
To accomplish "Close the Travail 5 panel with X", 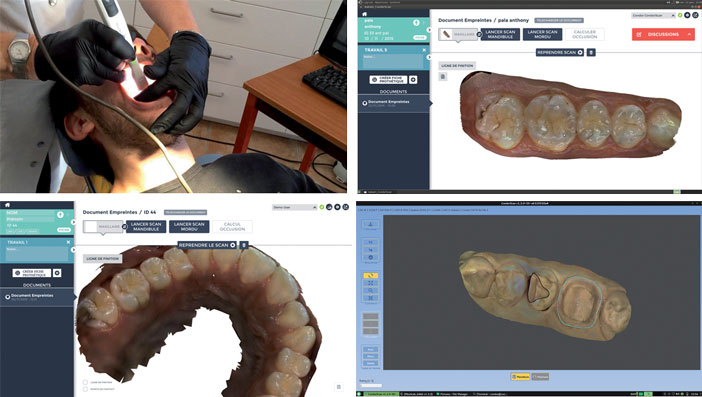I will click(424, 50).
